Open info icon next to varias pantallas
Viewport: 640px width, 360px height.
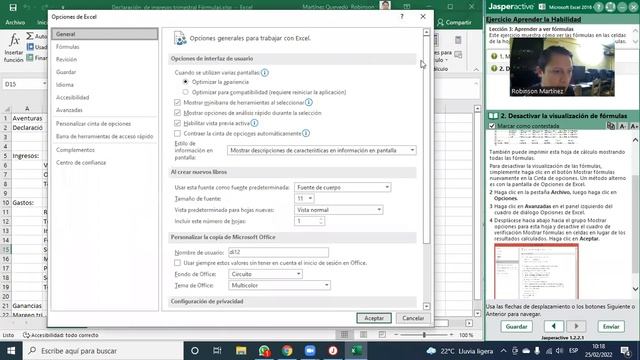[x=265, y=73]
